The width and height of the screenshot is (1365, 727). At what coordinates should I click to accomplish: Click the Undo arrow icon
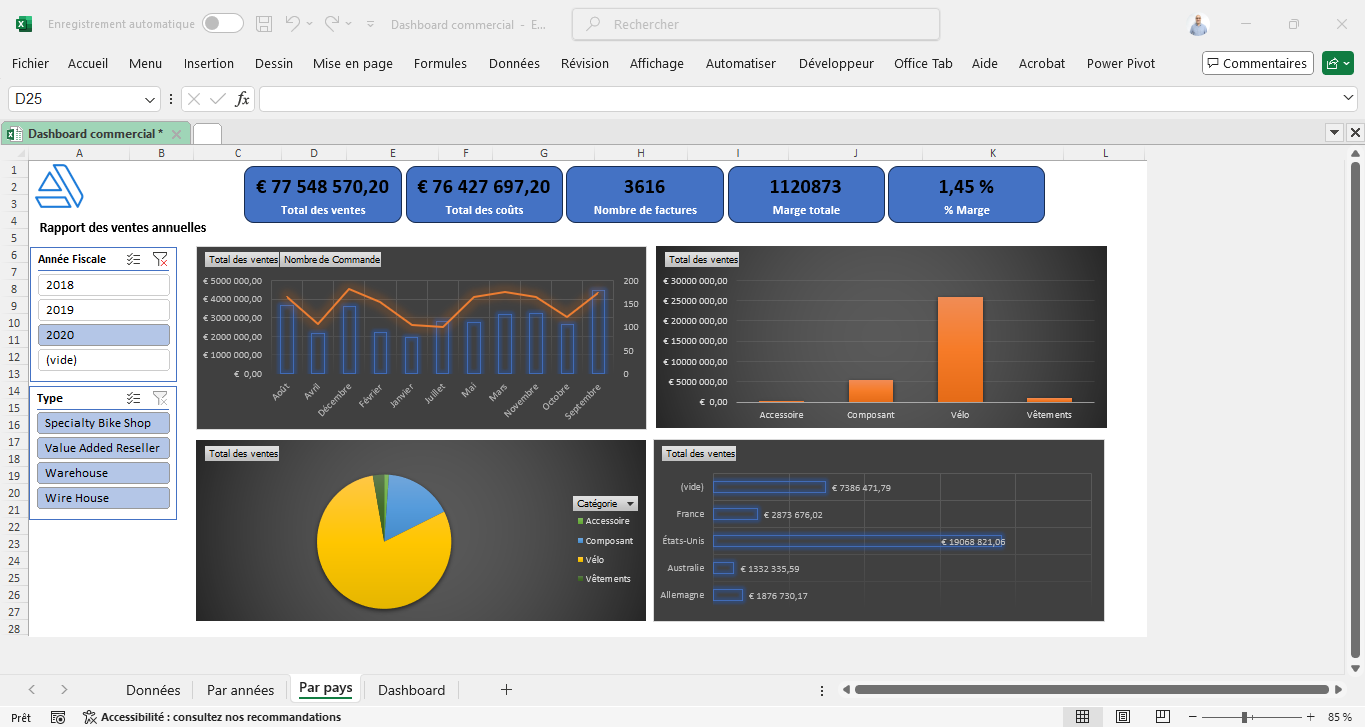point(292,24)
